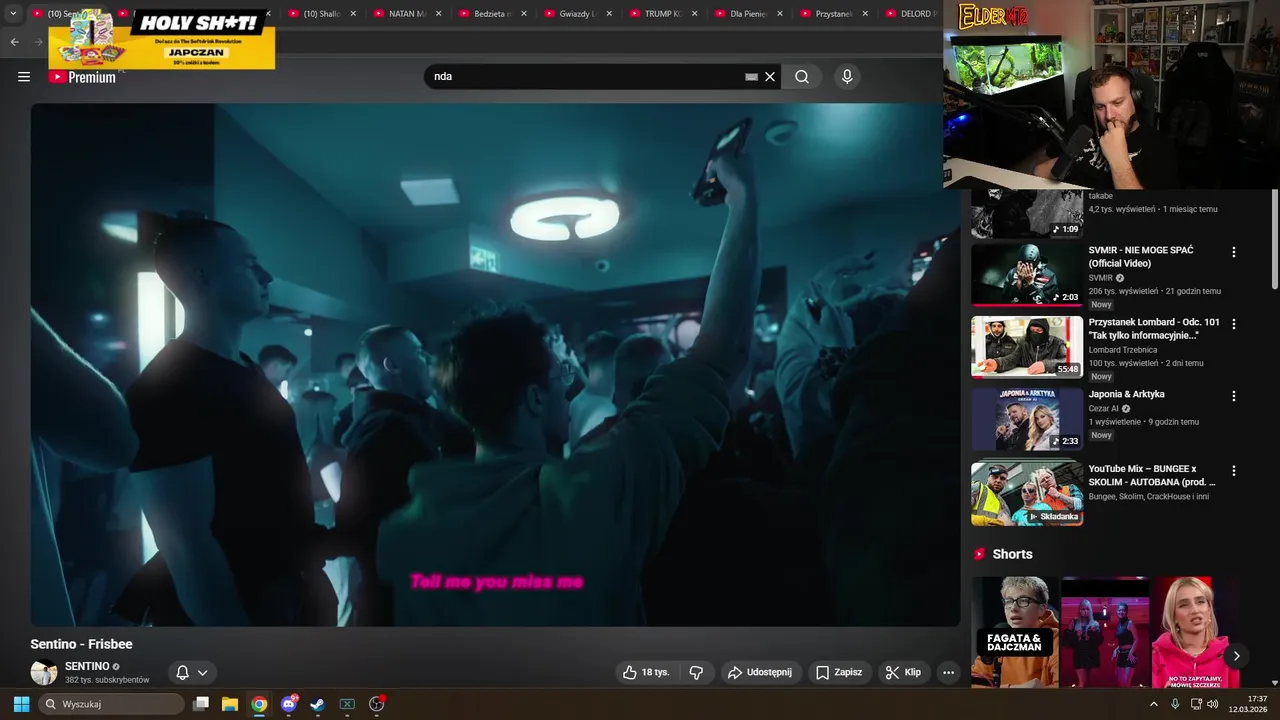Close the 'NATAN' tab
Viewport: 1280px width, 720px height.
(x=438, y=14)
